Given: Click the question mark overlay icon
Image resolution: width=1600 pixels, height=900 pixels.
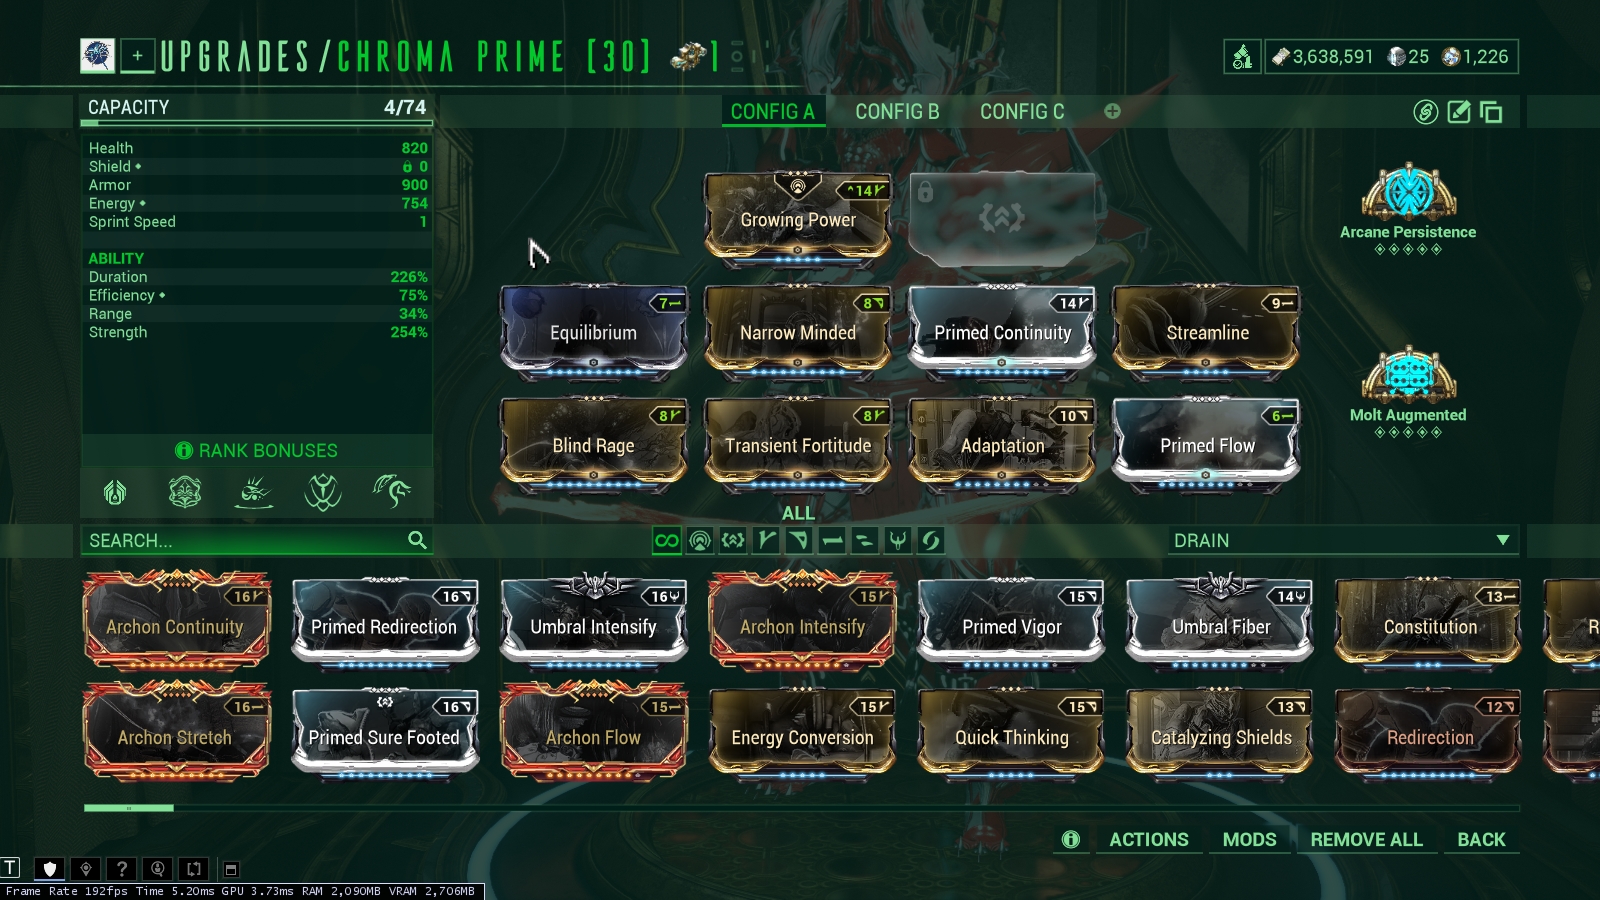Looking at the screenshot, I should pos(122,869).
